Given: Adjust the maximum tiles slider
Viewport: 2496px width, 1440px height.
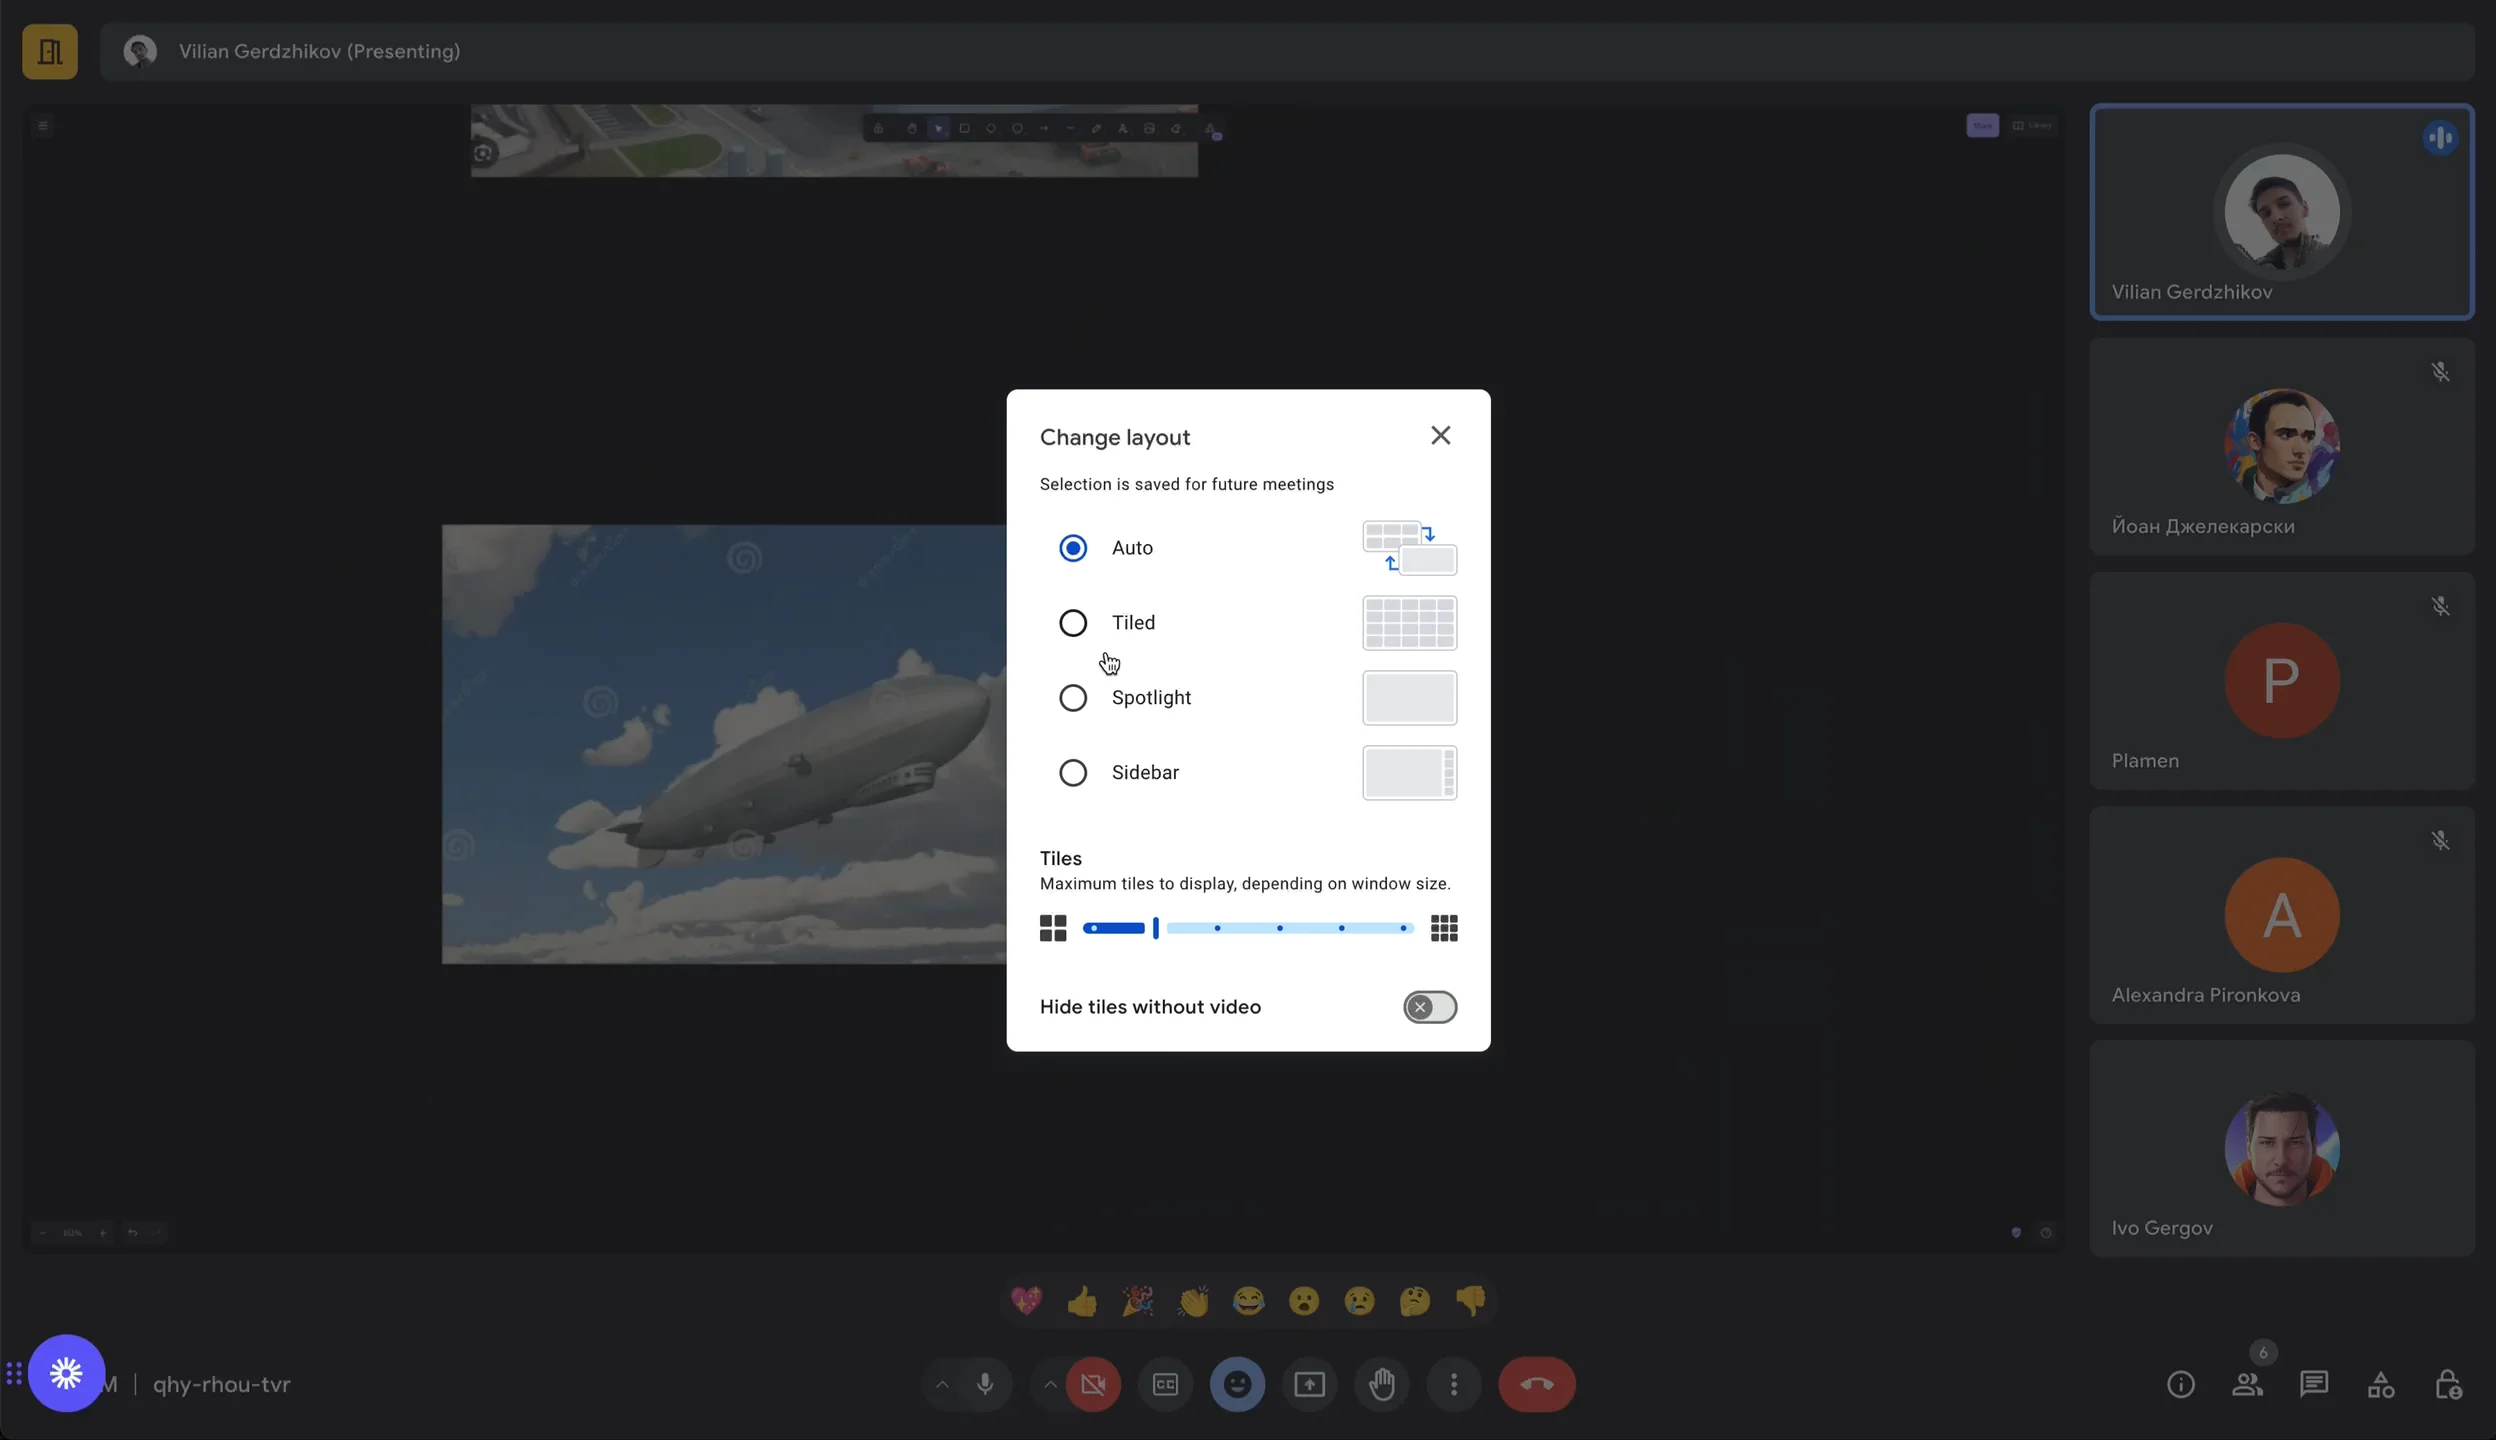Looking at the screenshot, I should [x=1156, y=928].
